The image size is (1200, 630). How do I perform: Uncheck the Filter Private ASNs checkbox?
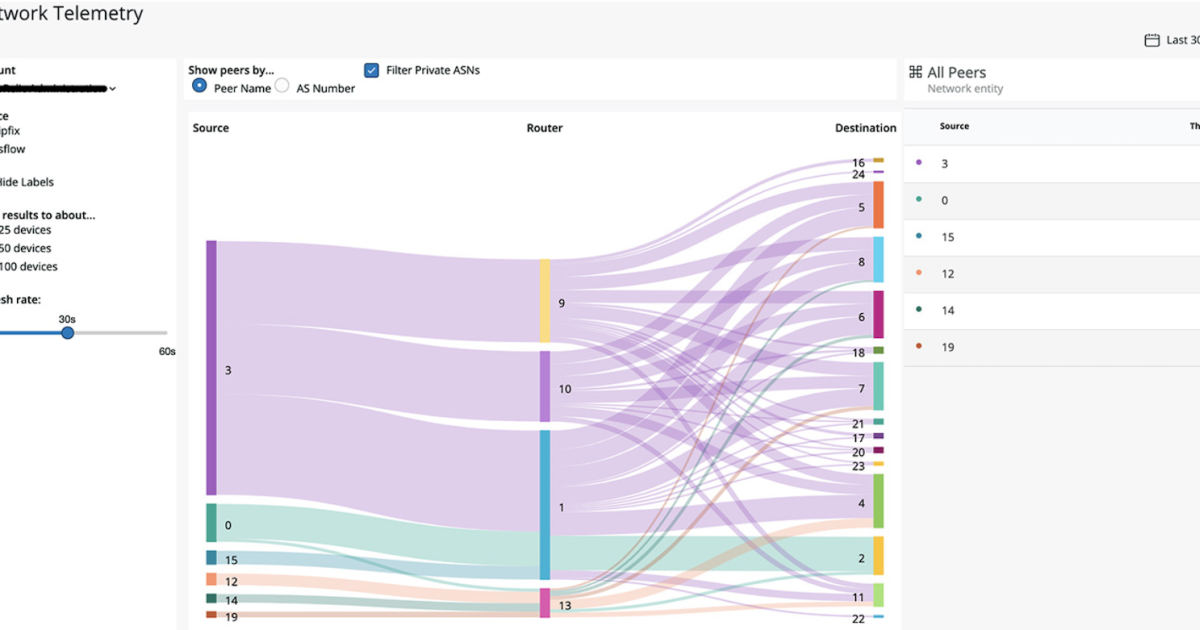(371, 70)
